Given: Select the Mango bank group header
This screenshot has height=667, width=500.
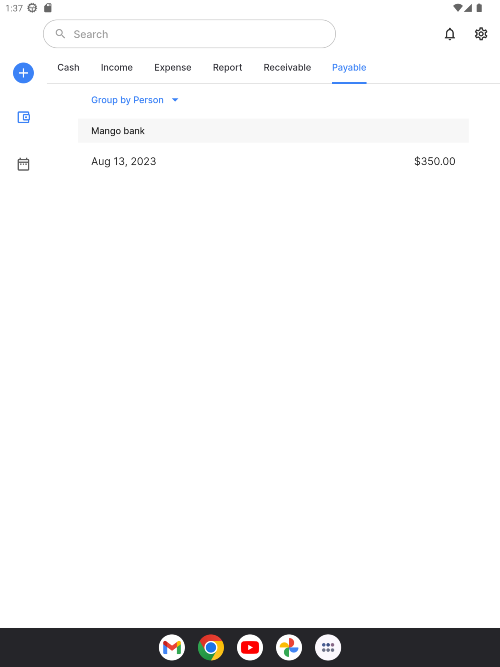Looking at the screenshot, I should (273, 131).
